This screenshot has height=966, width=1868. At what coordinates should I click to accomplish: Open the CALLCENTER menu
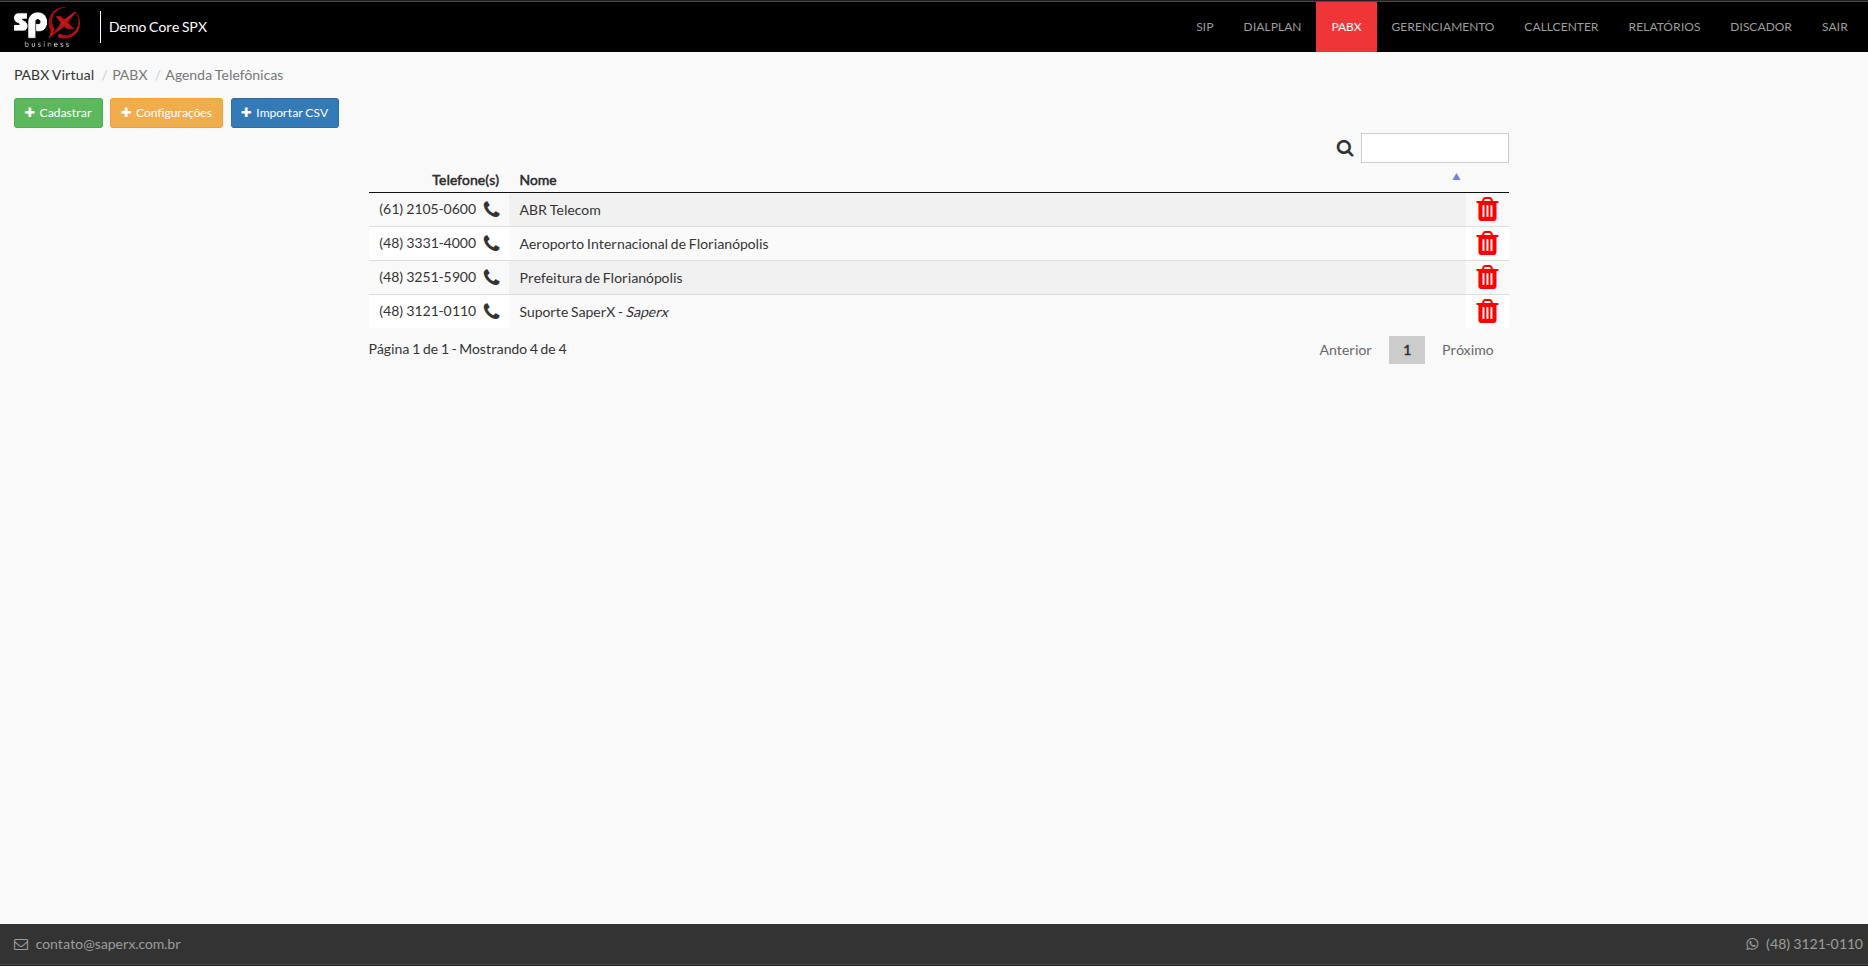[1560, 27]
